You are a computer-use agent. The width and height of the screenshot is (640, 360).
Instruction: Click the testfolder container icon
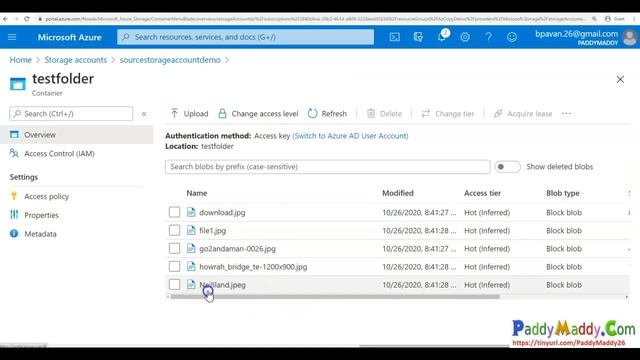click(x=18, y=84)
